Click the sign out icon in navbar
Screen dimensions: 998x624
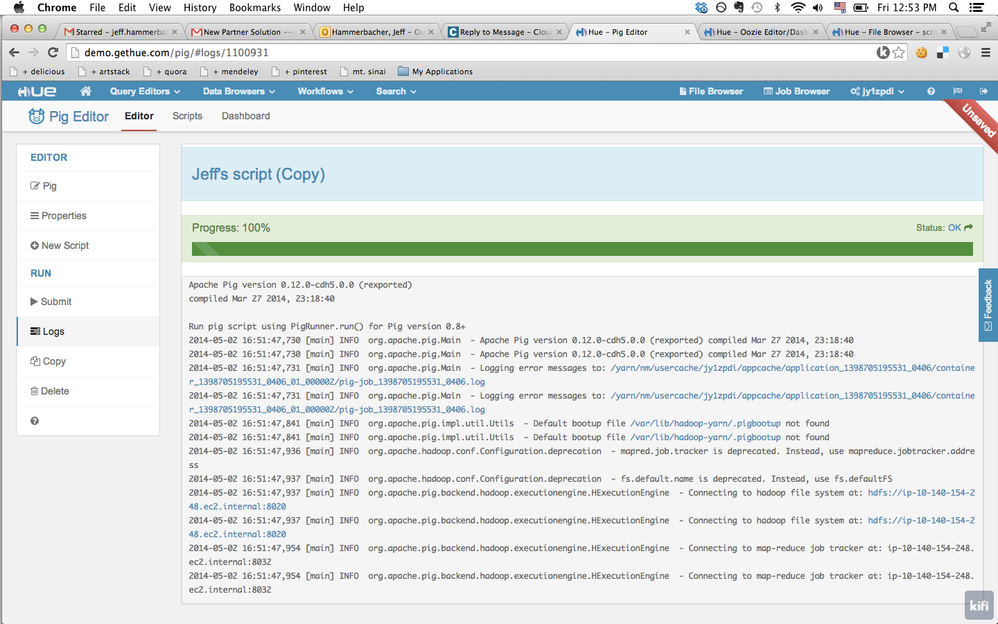(983, 91)
